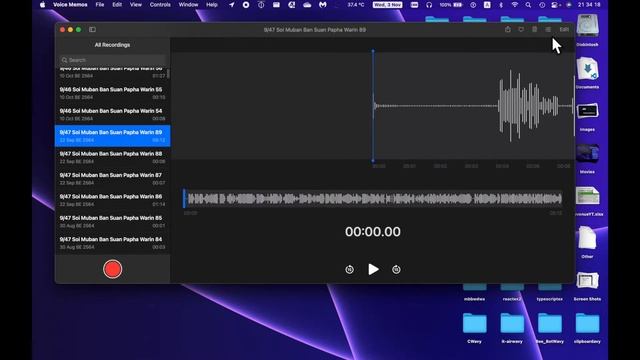
Task: Click the Edit button in the toolbar
Action: (x=564, y=29)
